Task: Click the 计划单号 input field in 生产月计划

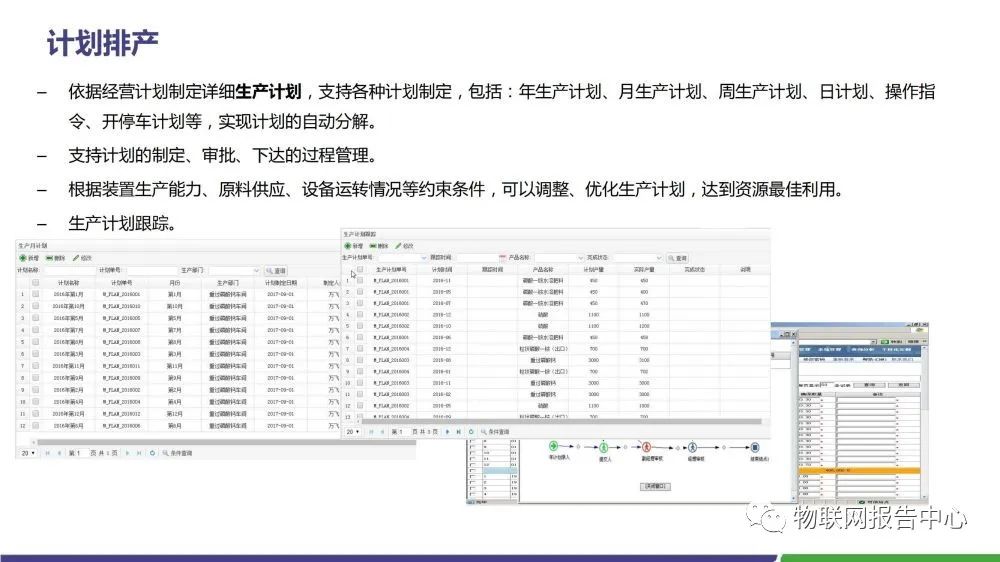Action: pyautogui.click(x=151, y=270)
